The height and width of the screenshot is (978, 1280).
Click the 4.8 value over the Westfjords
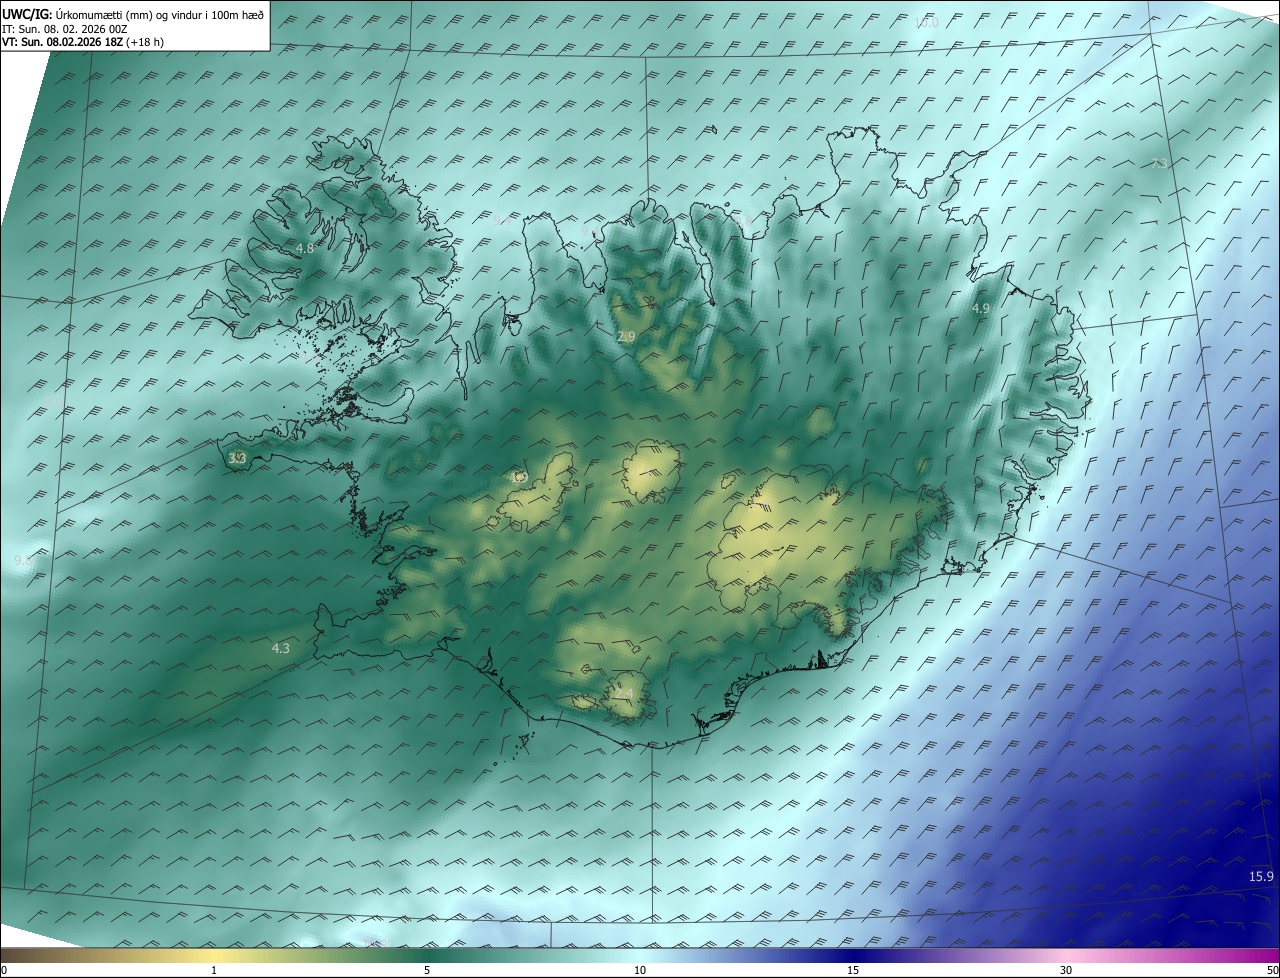pos(305,248)
